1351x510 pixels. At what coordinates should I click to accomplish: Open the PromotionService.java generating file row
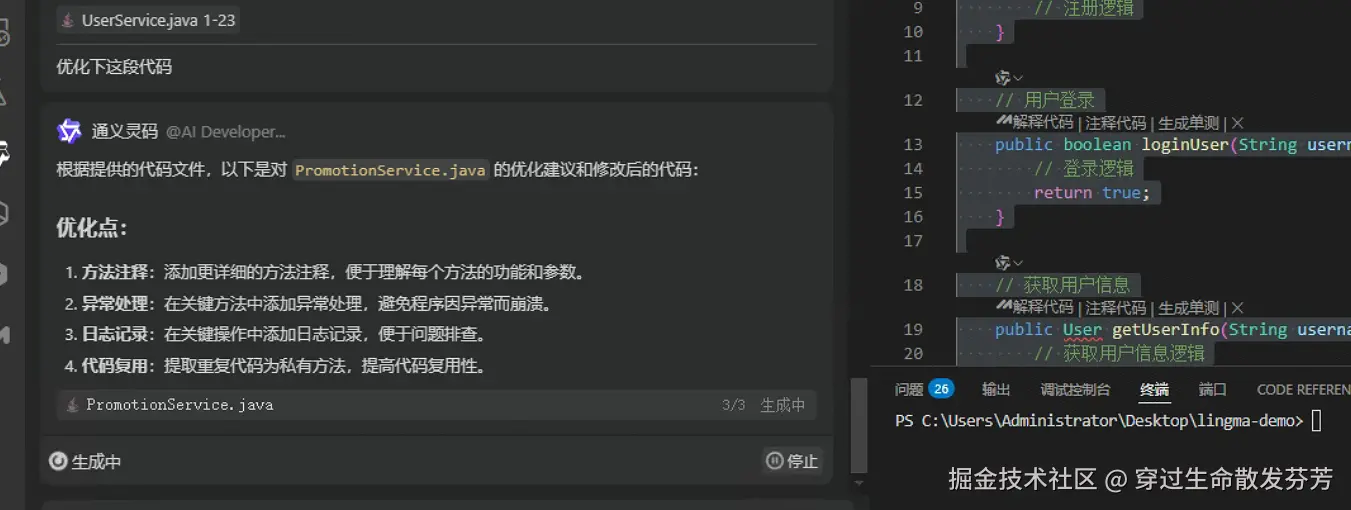pos(436,405)
